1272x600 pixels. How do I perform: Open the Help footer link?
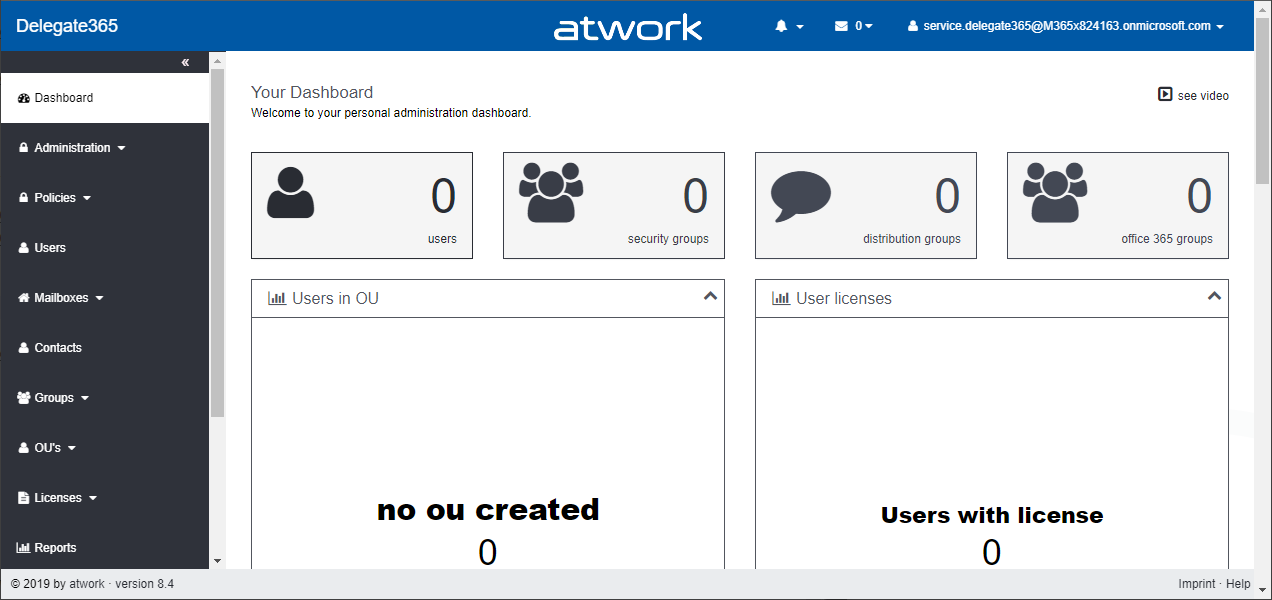pyautogui.click(x=1238, y=584)
